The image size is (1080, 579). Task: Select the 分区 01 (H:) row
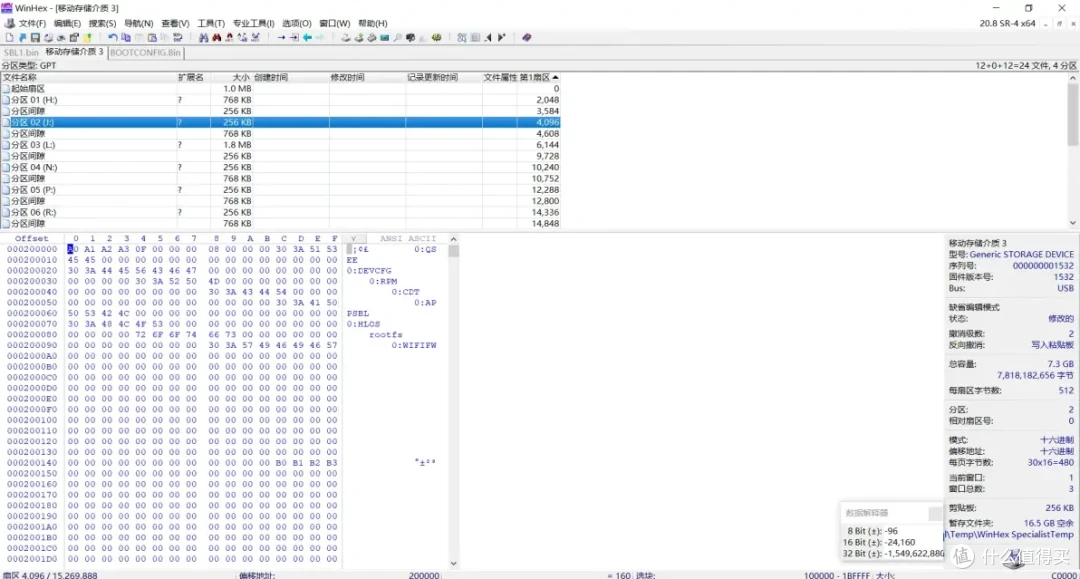[x=34, y=100]
